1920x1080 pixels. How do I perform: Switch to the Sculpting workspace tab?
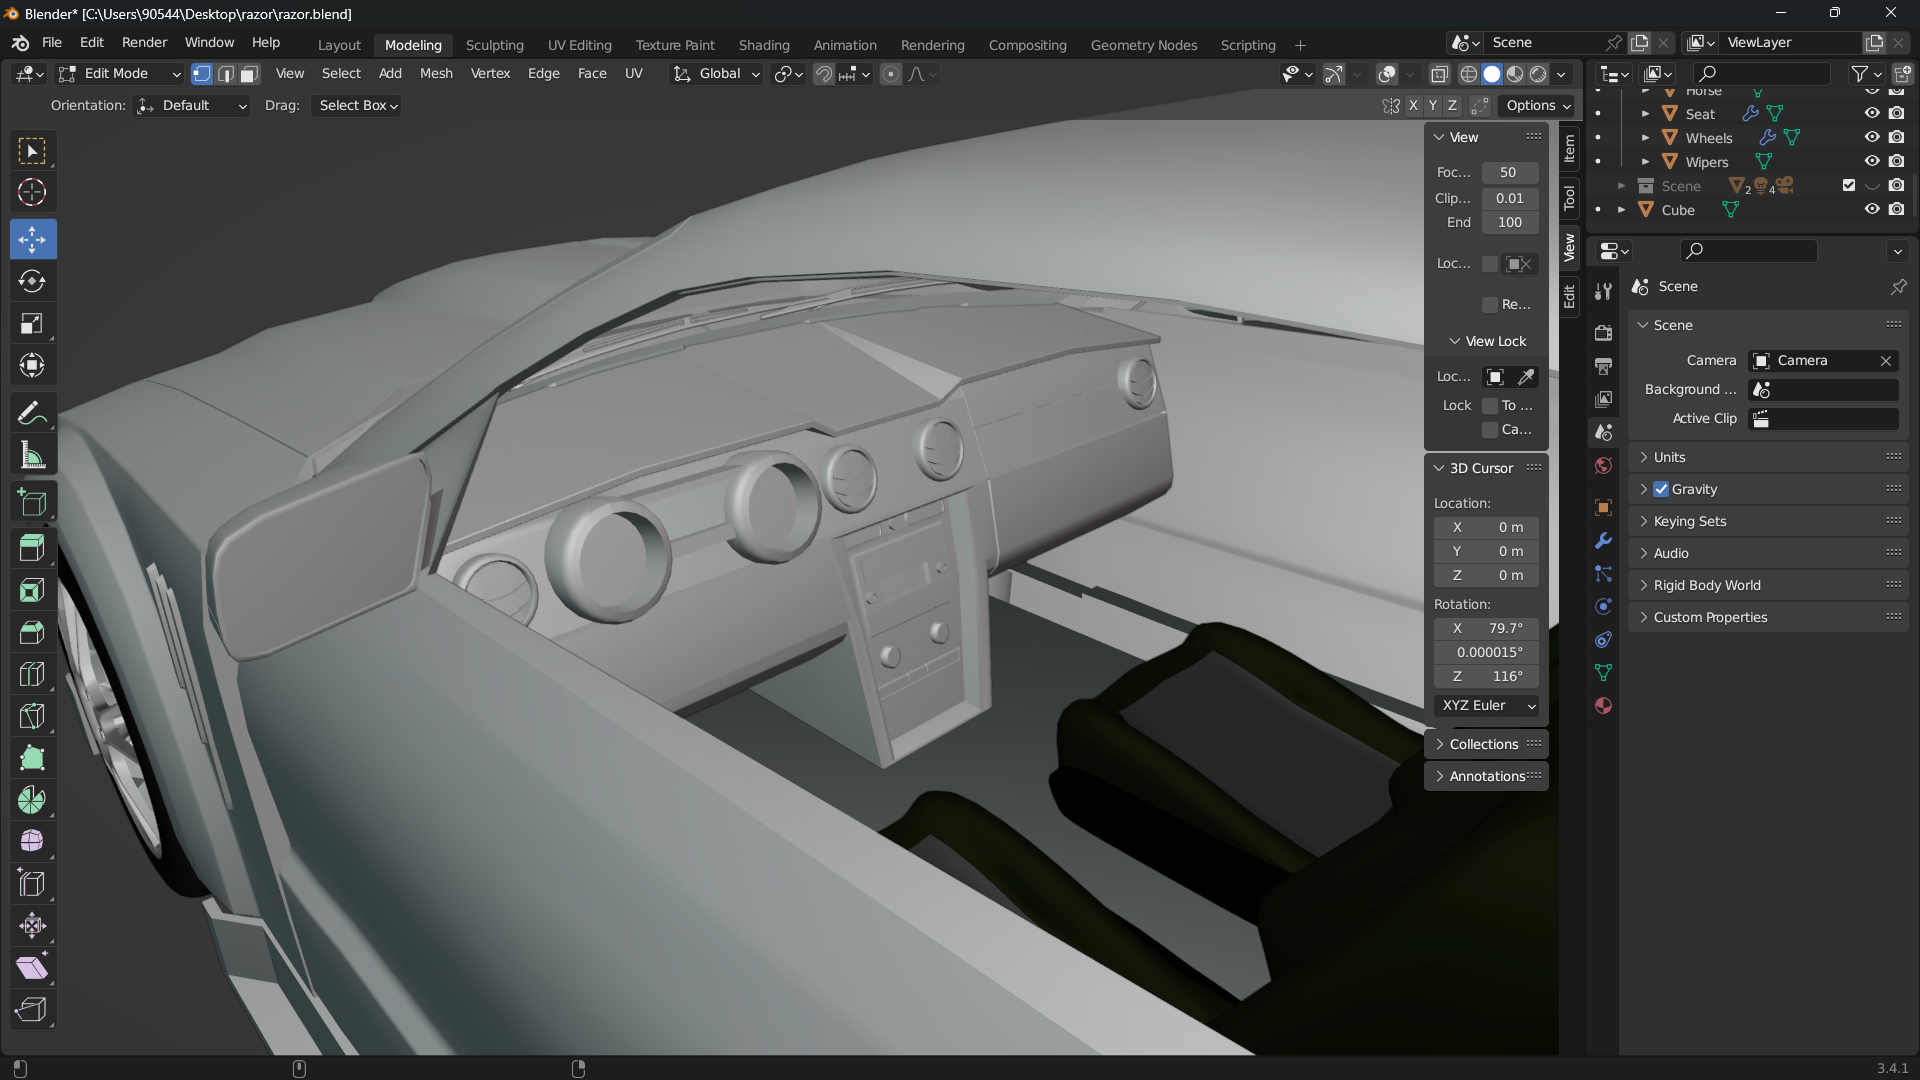pos(494,45)
